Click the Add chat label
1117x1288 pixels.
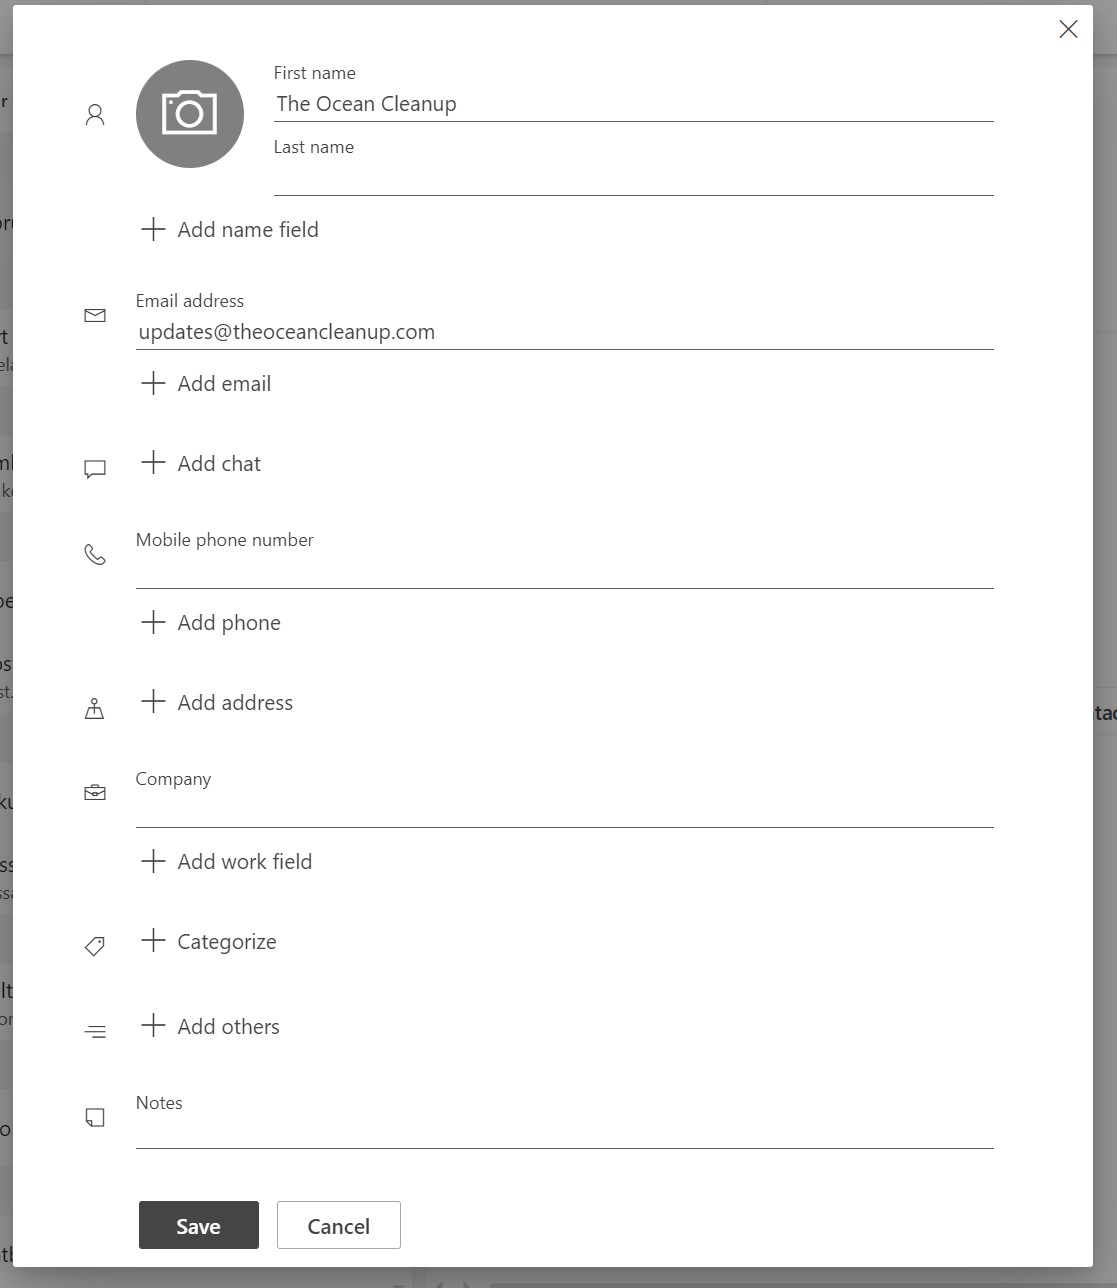219,463
